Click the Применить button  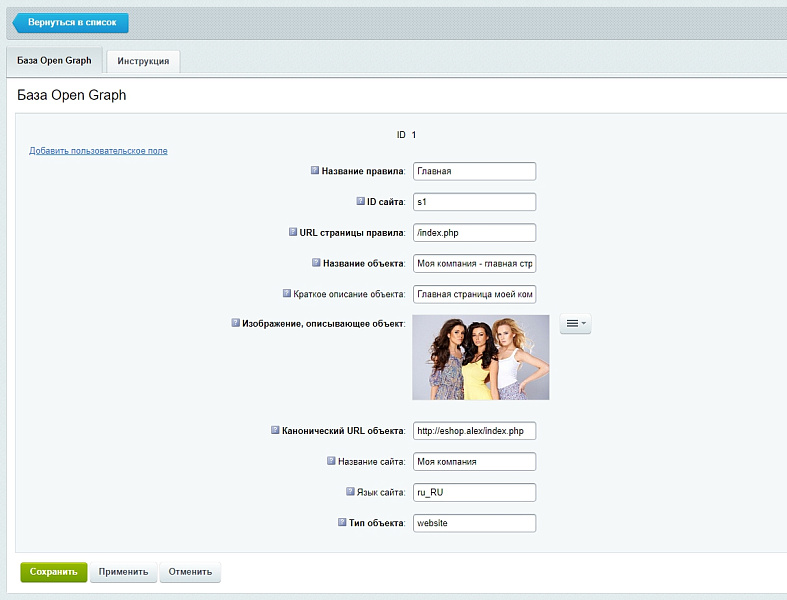coord(123,572)
